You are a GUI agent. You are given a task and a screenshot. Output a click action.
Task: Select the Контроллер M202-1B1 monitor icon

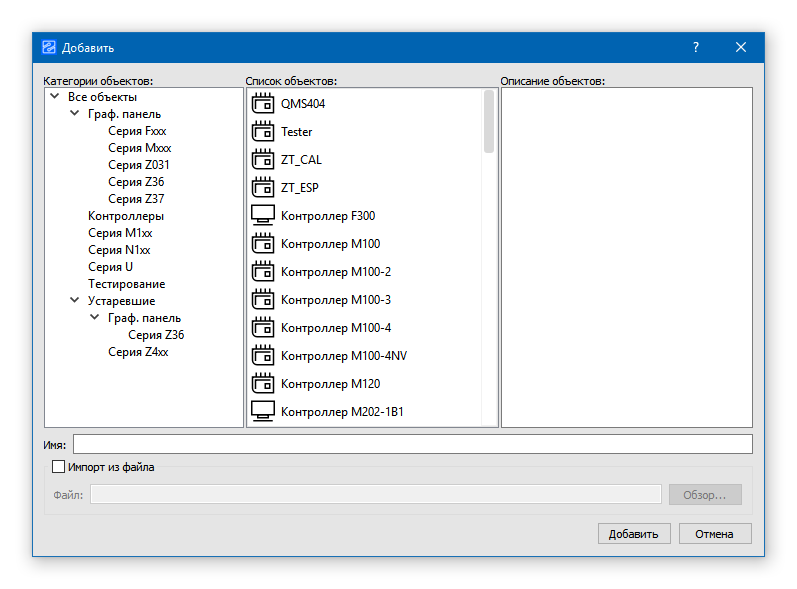point(262,411)
